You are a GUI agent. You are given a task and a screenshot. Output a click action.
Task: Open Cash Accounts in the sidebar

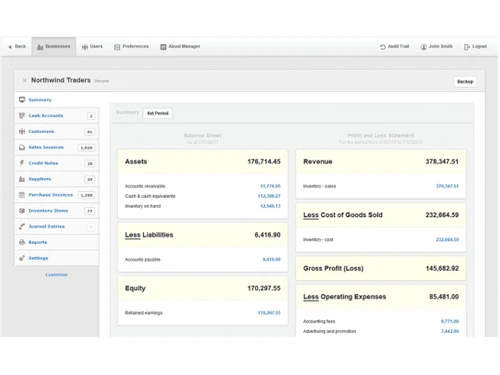[46, 116]
